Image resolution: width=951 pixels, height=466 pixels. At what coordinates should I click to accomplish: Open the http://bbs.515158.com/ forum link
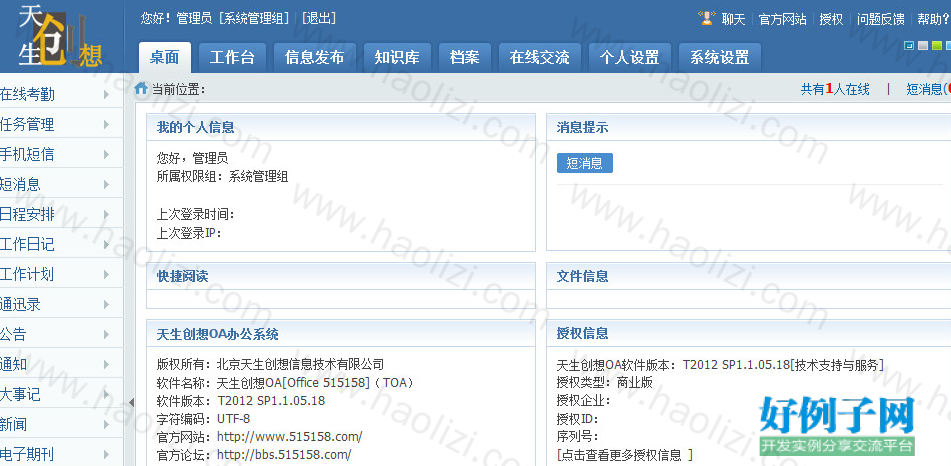click(x=284, y=454)
